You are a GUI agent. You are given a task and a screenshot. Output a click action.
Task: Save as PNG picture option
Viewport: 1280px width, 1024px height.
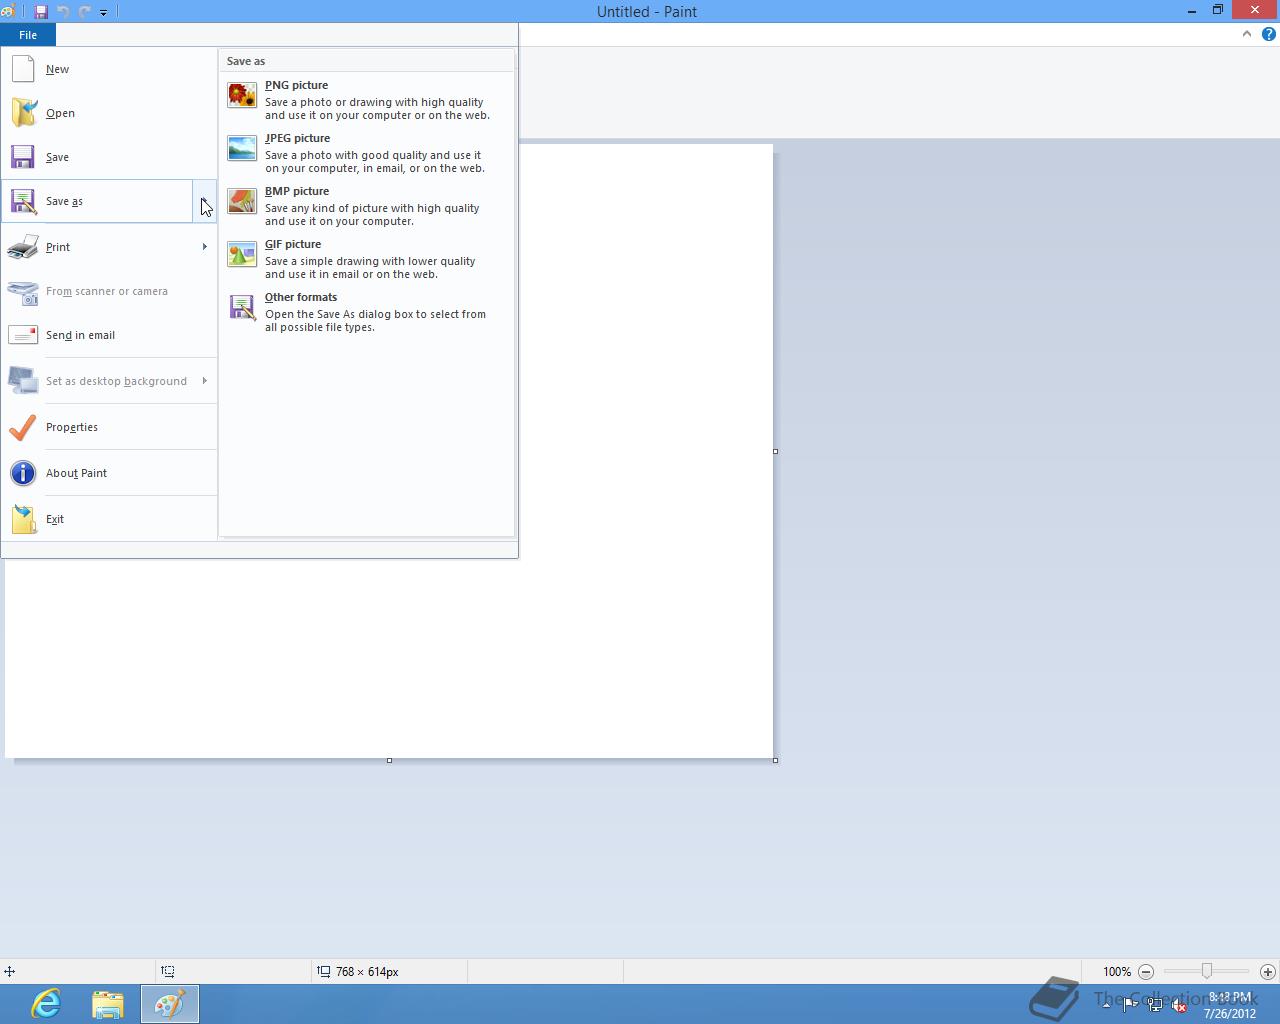pyautogui.click(x=366, y=100)
